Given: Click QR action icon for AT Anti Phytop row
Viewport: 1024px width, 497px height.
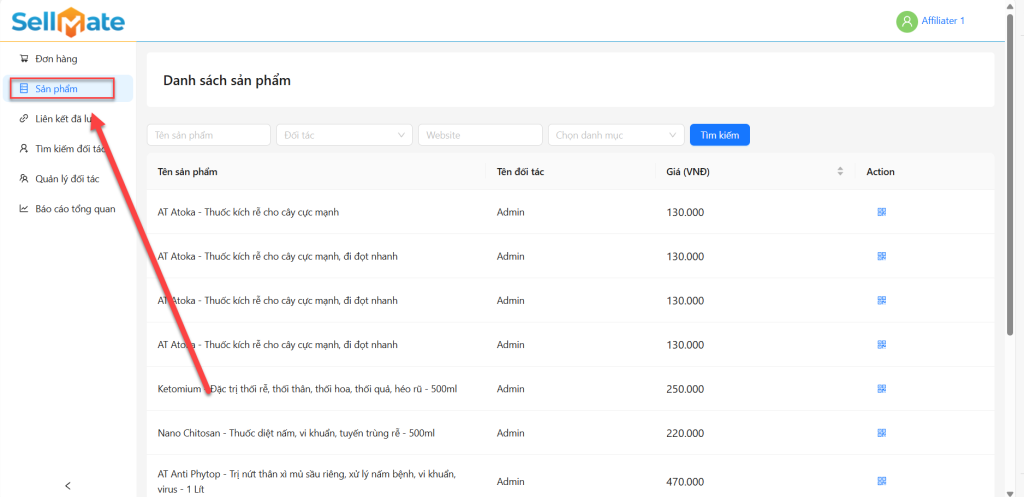Looking at the screenshot, I should click(x=881, y=481).
